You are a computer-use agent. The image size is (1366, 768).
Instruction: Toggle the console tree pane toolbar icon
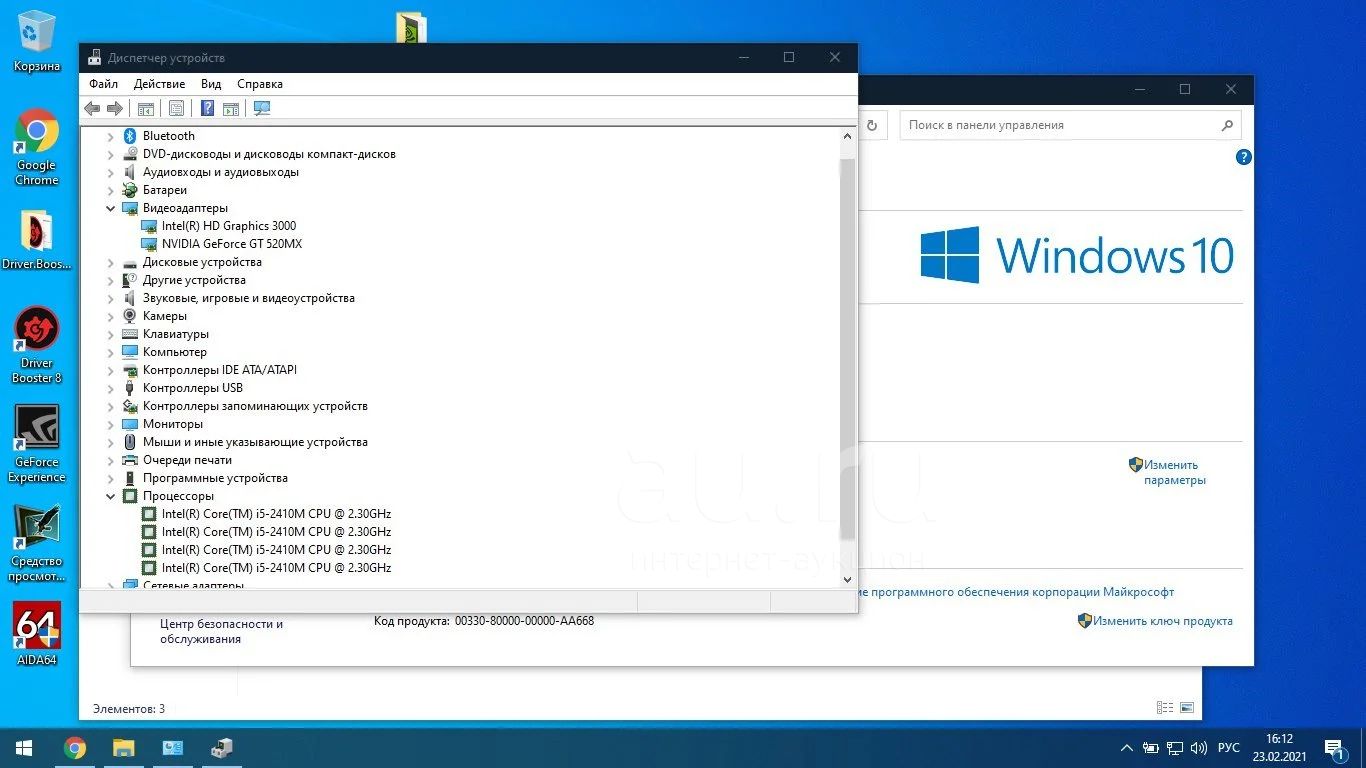[x=146, y=108]
